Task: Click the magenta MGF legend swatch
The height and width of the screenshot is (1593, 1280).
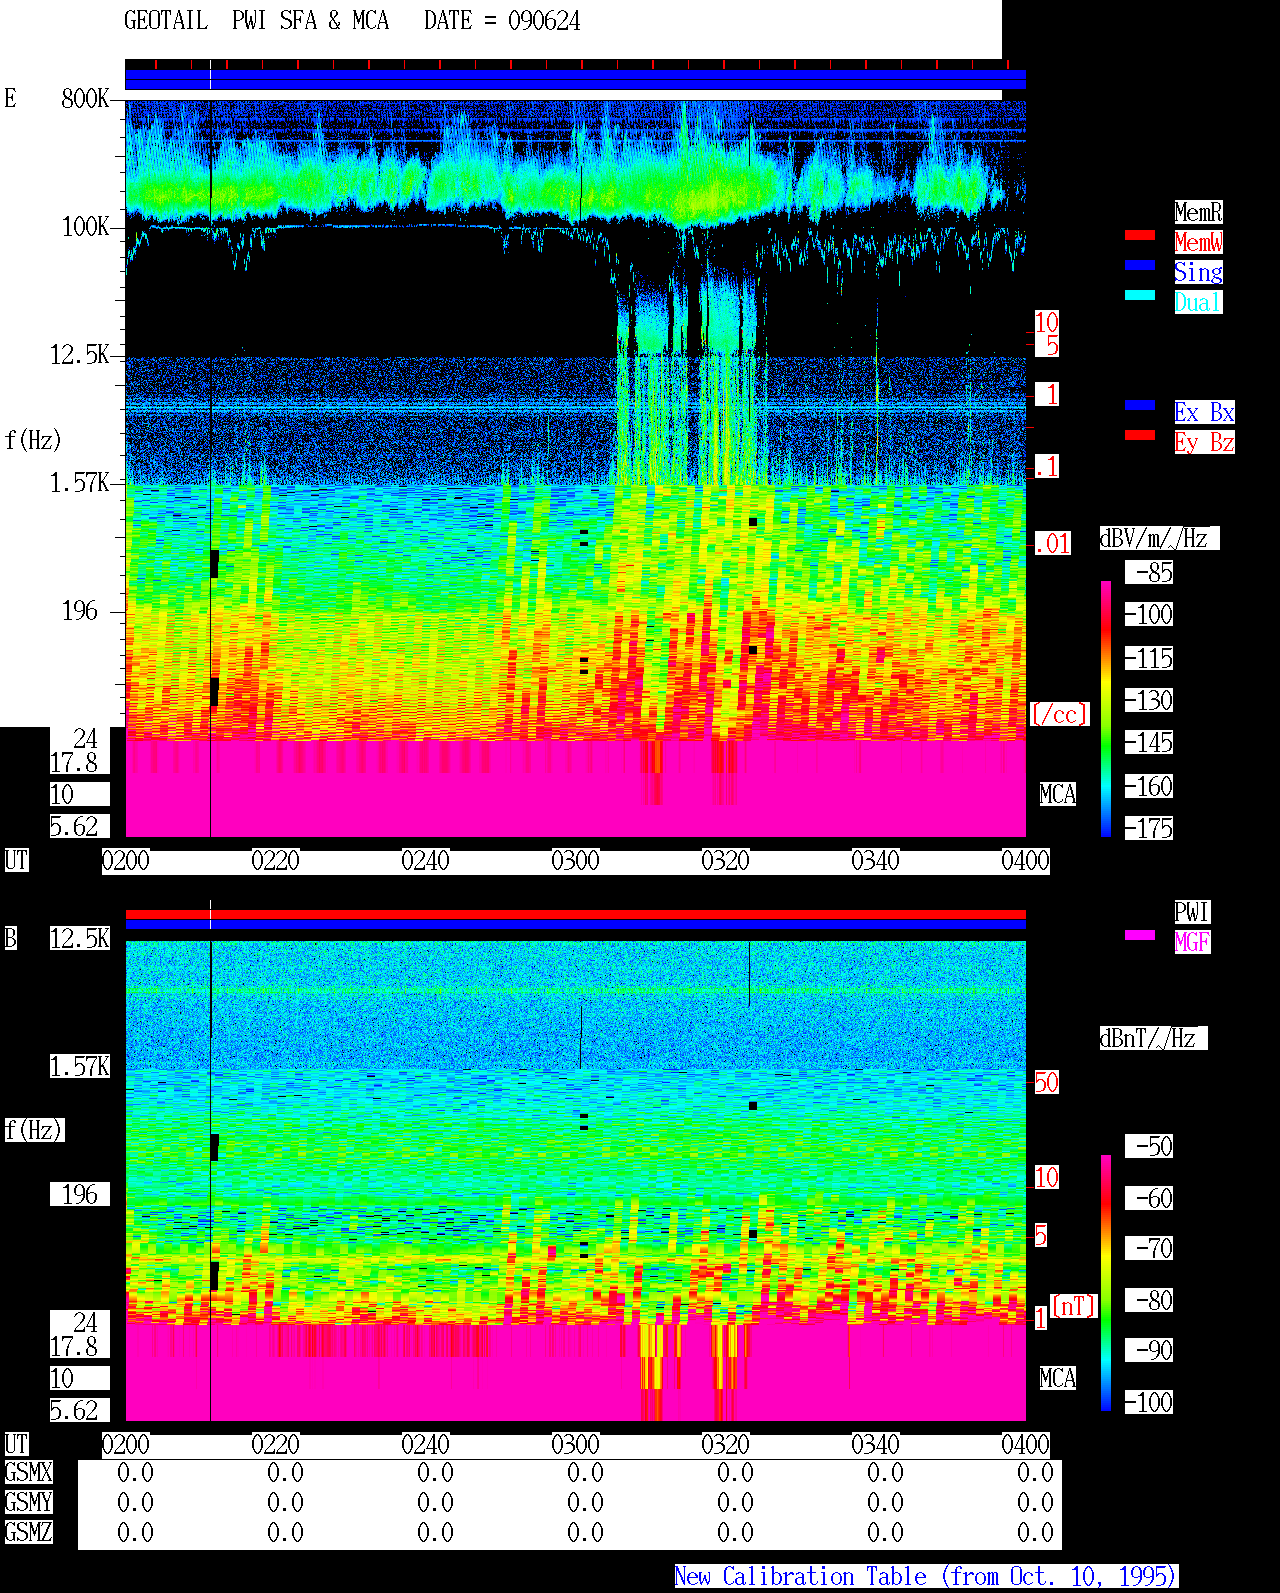Action: pos(1140,936)
